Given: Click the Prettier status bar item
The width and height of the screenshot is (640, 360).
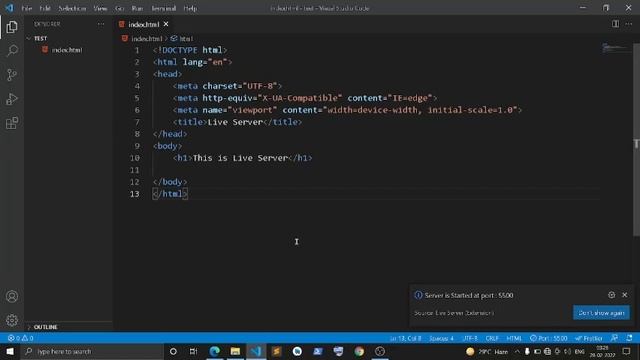Looking at the screenshot, I should tap(588, 338).
